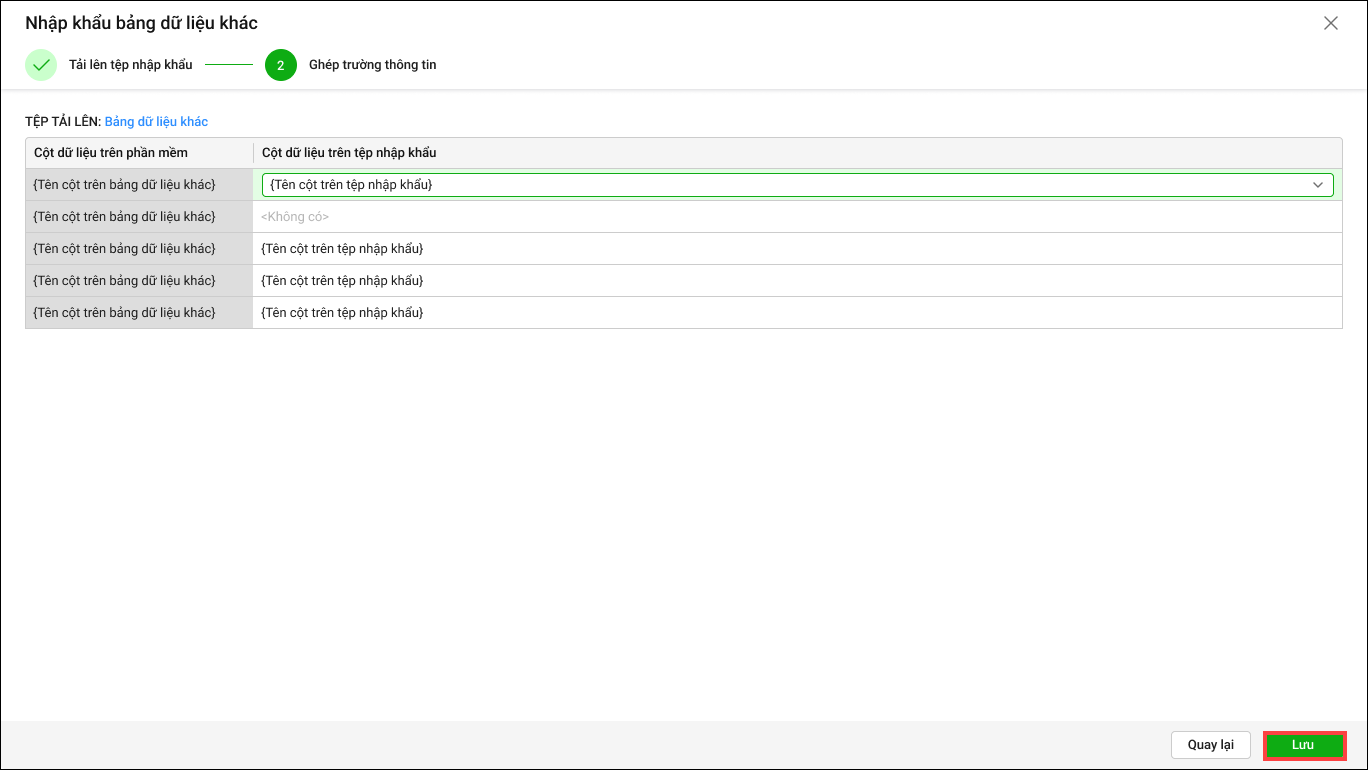
Task: Save the mapping with the 'Lưu' button
Action: (x=1304, y=745)
